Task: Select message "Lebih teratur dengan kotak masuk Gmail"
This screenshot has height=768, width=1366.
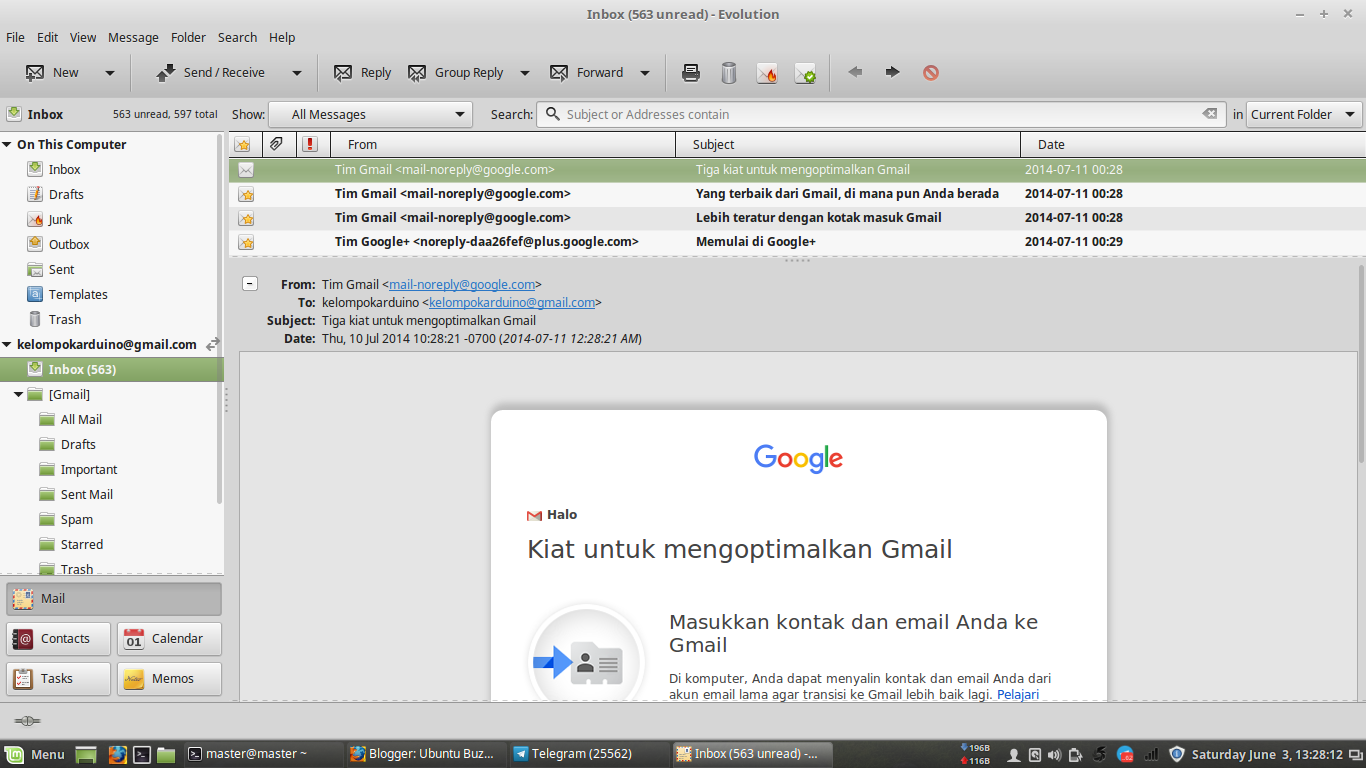Action: (x=796, y=218)
